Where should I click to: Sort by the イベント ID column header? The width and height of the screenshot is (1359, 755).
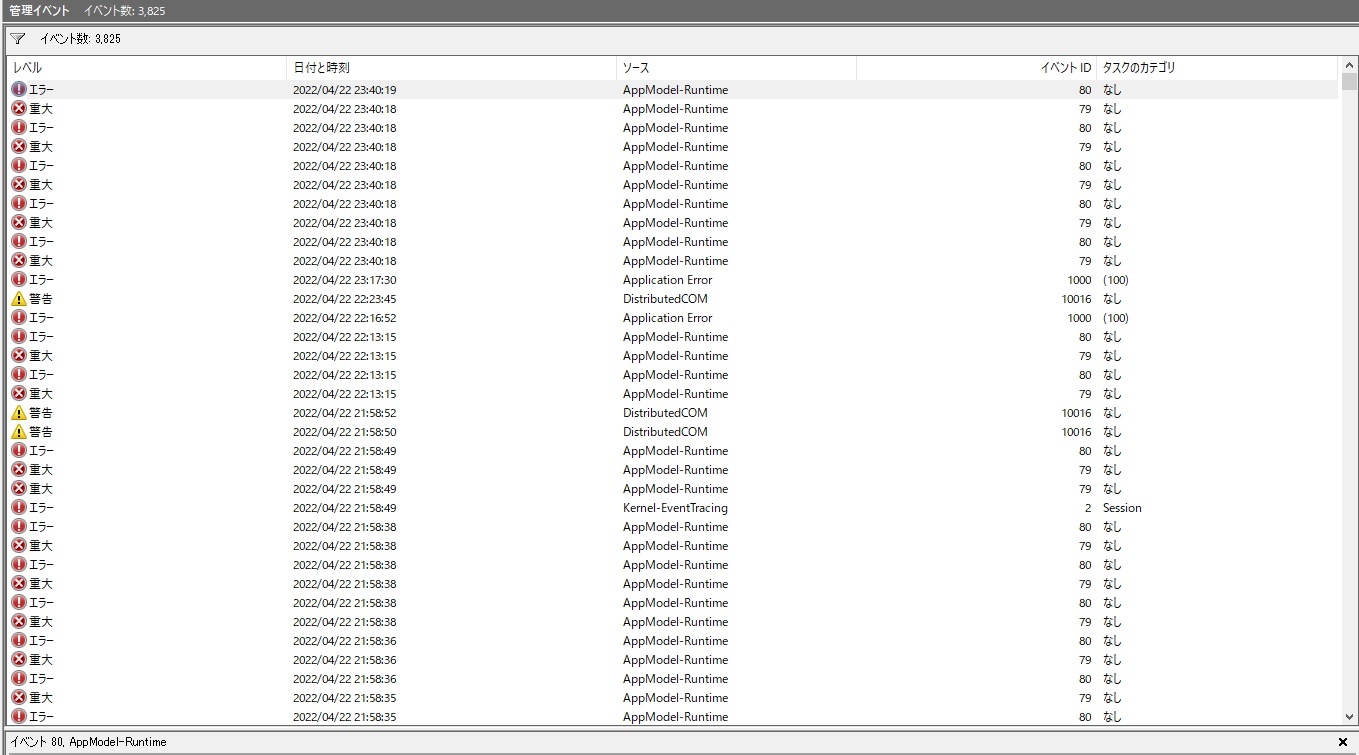coord(976,68)
